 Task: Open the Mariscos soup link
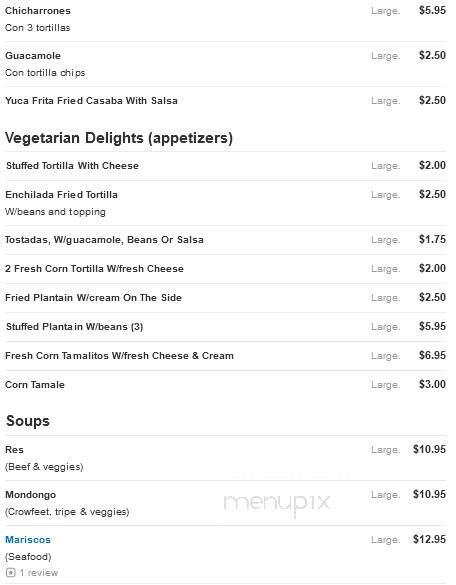(x=28, y=539)
